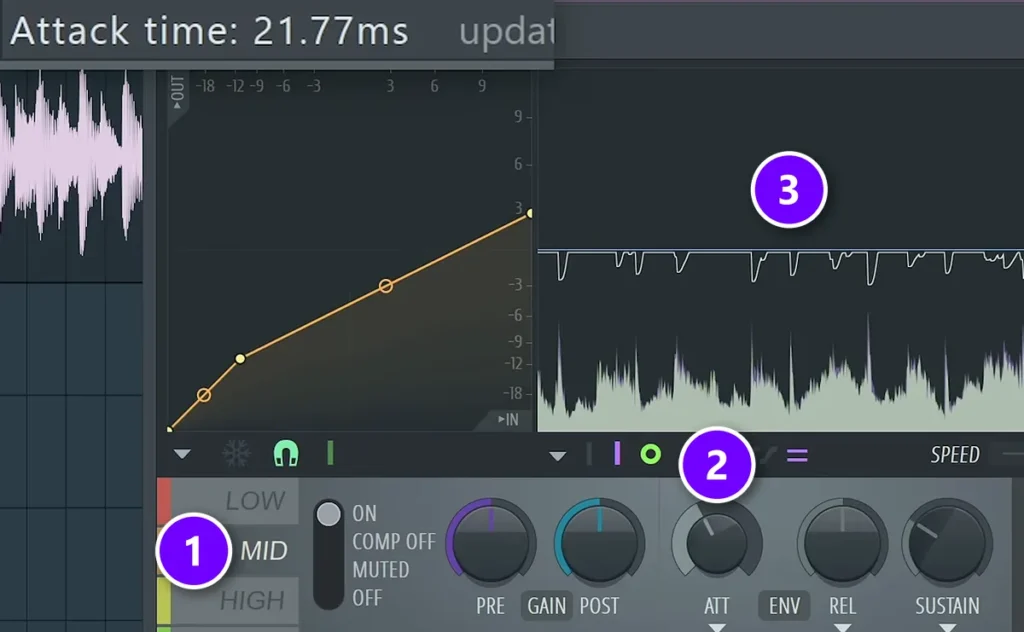Viewport: 1024px width, 632px height.
Task: Select the yellow envelope point near -12
Action: coord(240,358)
